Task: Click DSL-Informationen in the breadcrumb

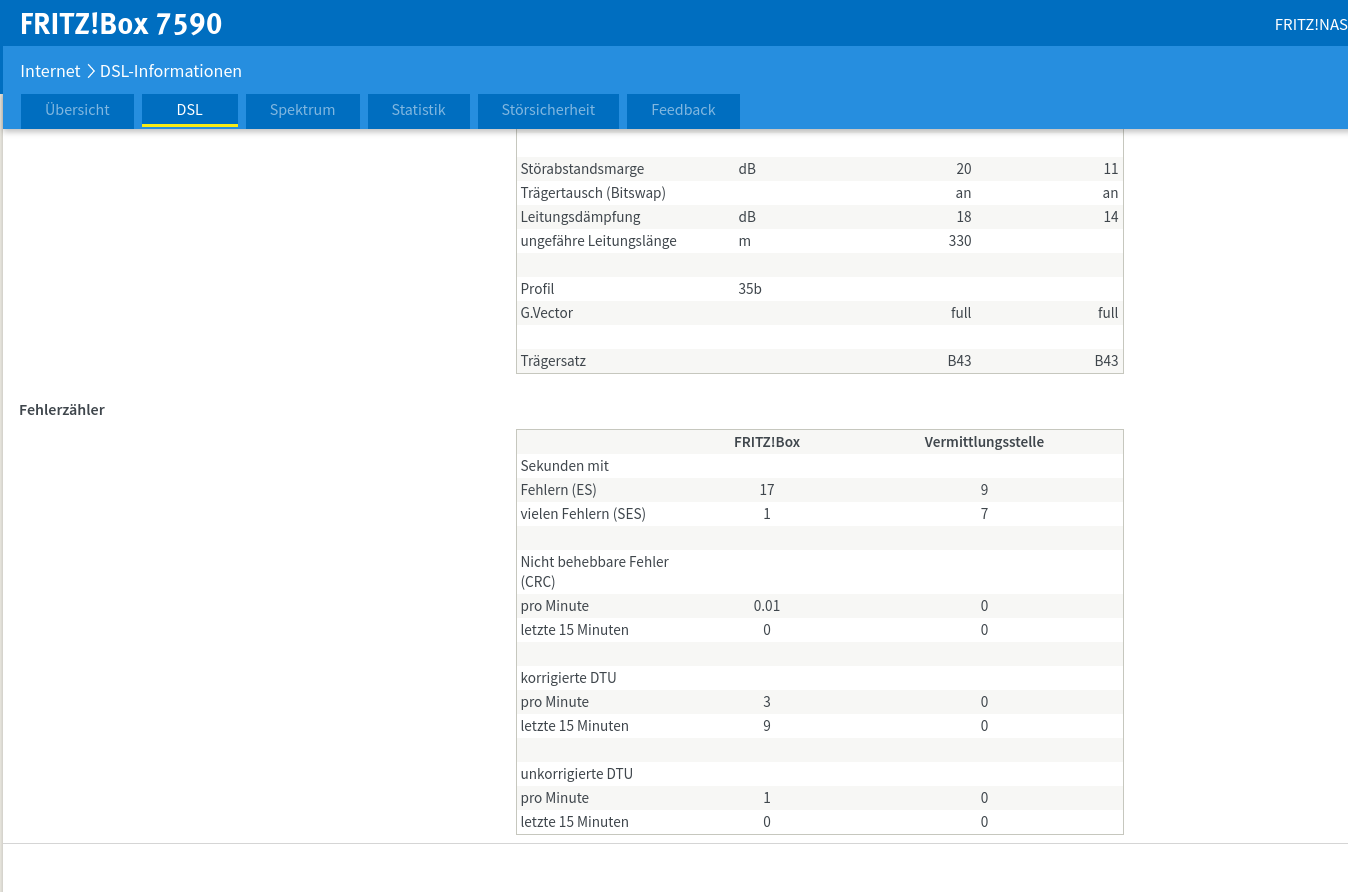Action: (x=171, y=71)
